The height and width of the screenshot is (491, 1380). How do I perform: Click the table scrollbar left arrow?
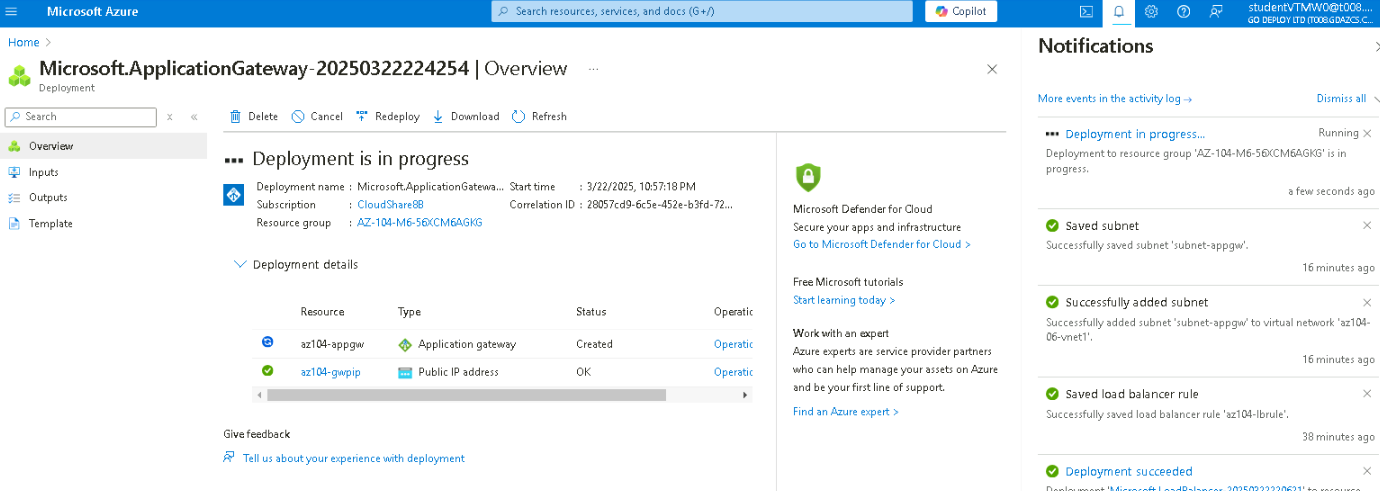click(x=260, y=395)
